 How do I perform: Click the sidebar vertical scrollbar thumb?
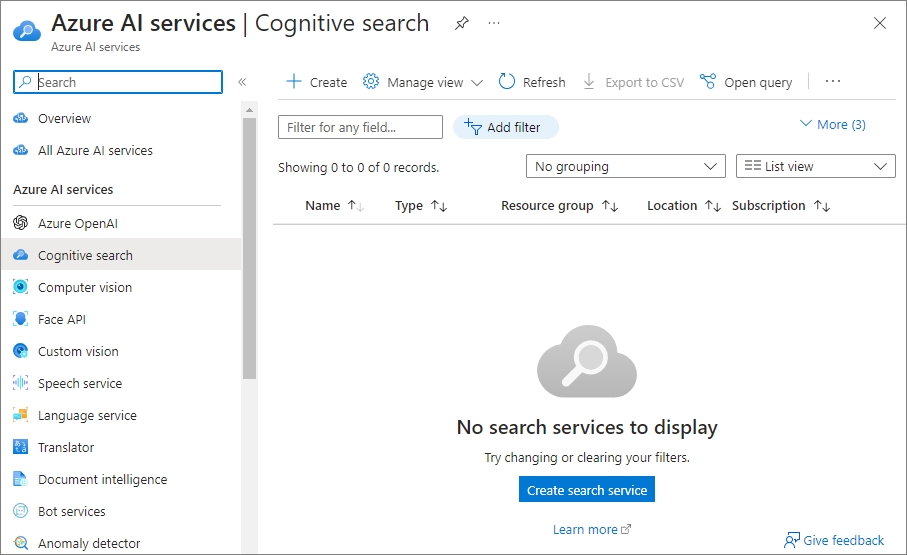[x=249, y=248]
